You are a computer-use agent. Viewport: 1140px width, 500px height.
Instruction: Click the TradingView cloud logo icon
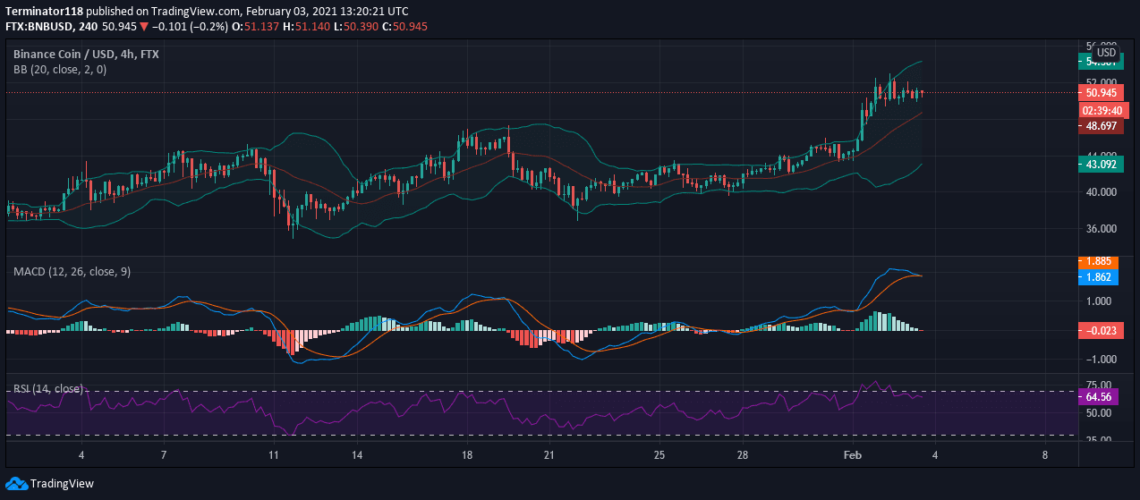click(16, 483)
